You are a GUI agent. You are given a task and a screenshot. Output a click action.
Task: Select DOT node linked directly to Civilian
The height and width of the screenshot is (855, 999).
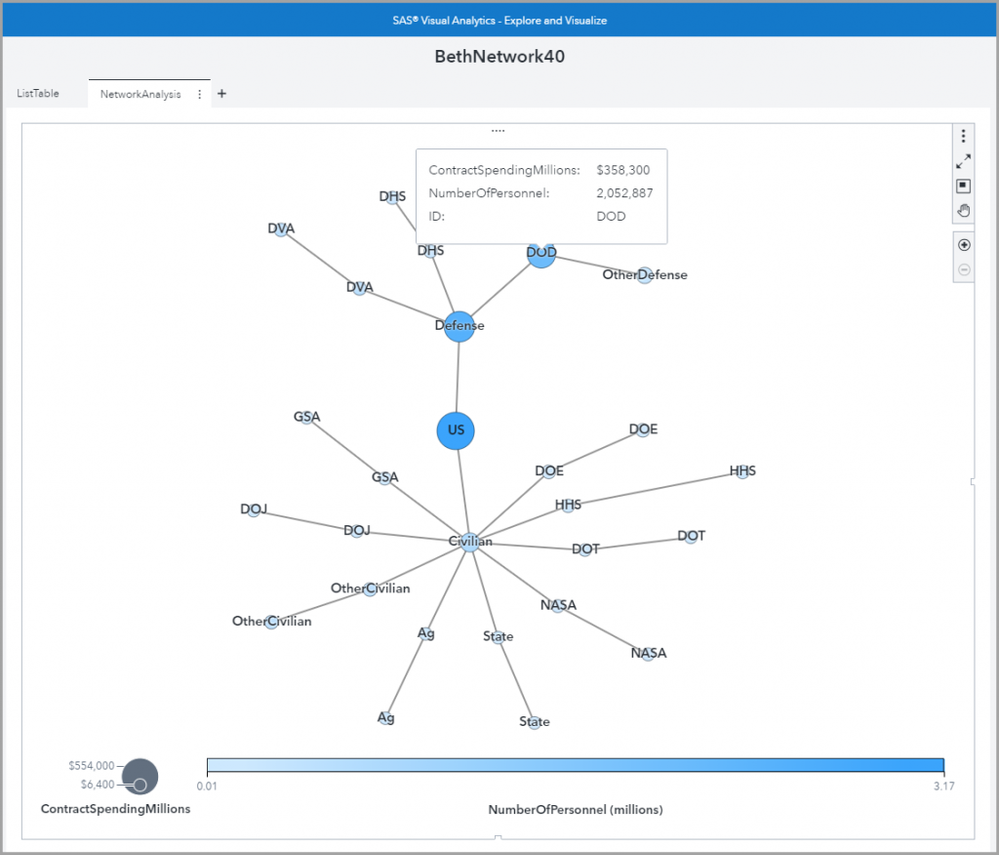[585, 549]
